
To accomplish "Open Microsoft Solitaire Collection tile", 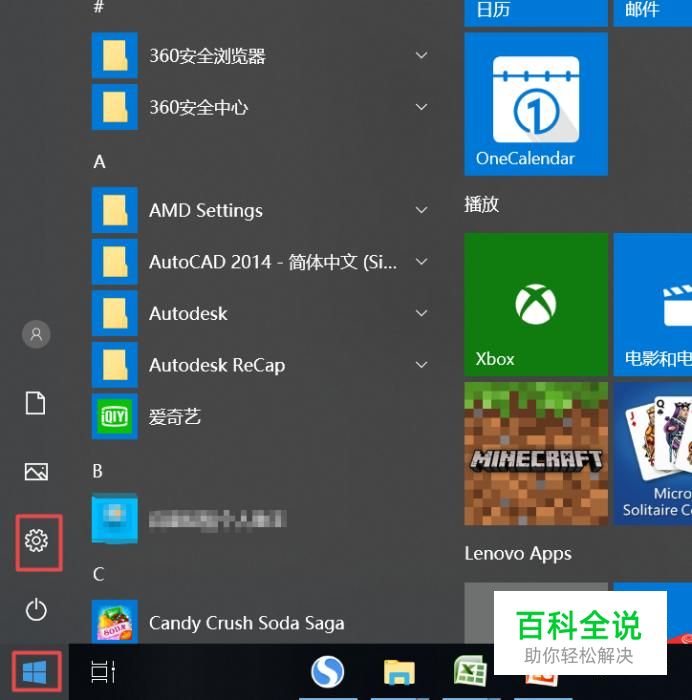I will pos(653,454).
